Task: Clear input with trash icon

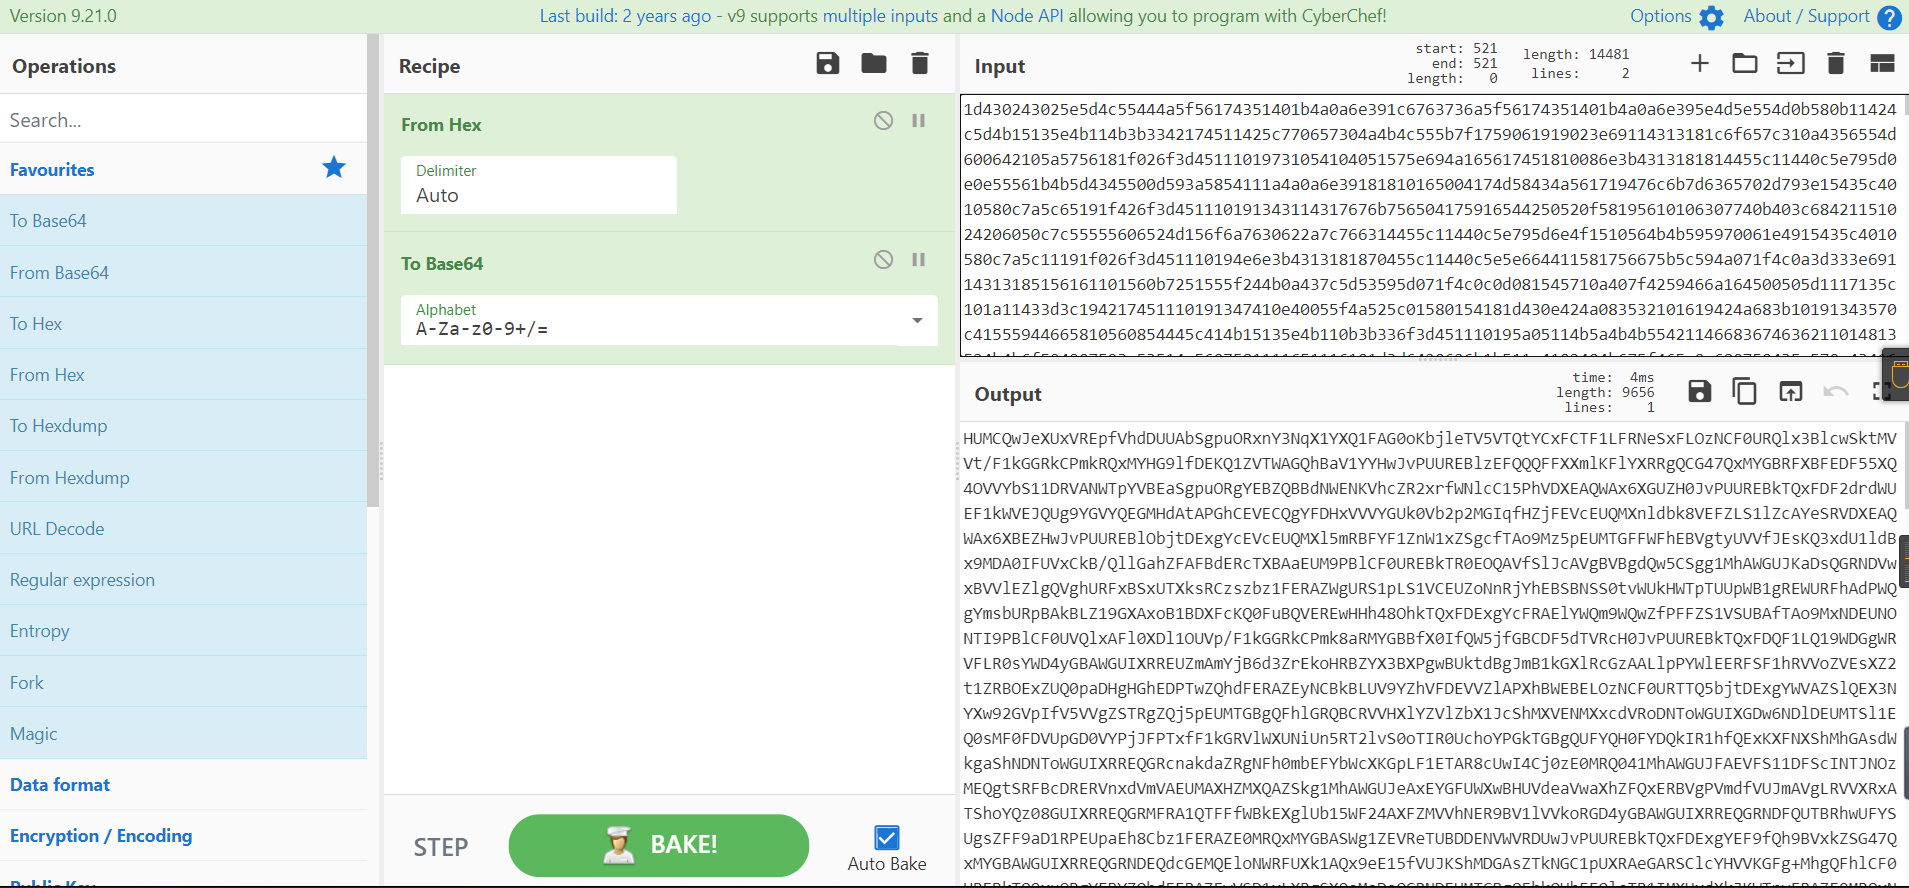Action: (1835, 64)
